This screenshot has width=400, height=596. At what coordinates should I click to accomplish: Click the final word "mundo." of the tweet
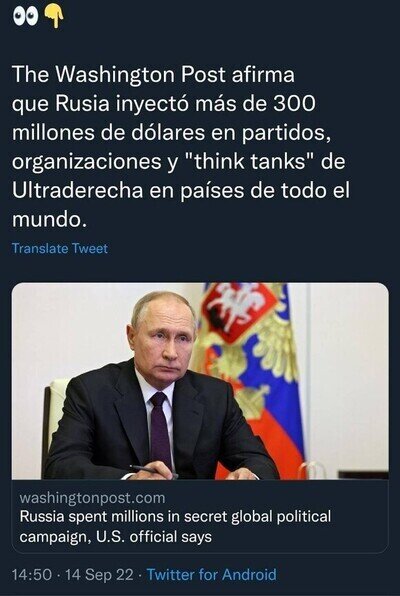click(x=49, y=219)
